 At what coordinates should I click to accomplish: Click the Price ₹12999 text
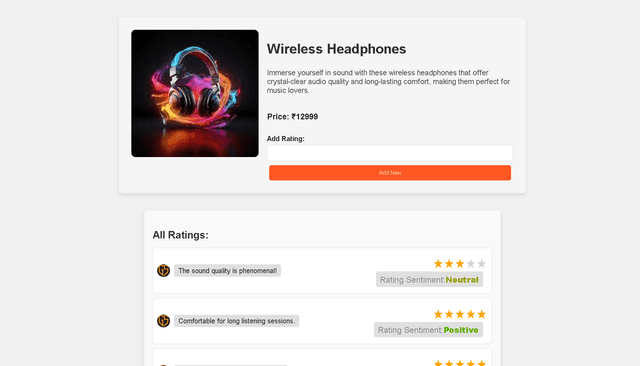click(292, 117)
